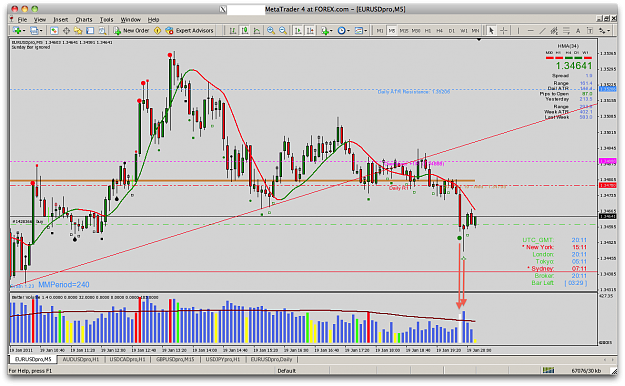Open the Navigator favorites icon
The image size is (625, 386).
click(x=78, y=30)
